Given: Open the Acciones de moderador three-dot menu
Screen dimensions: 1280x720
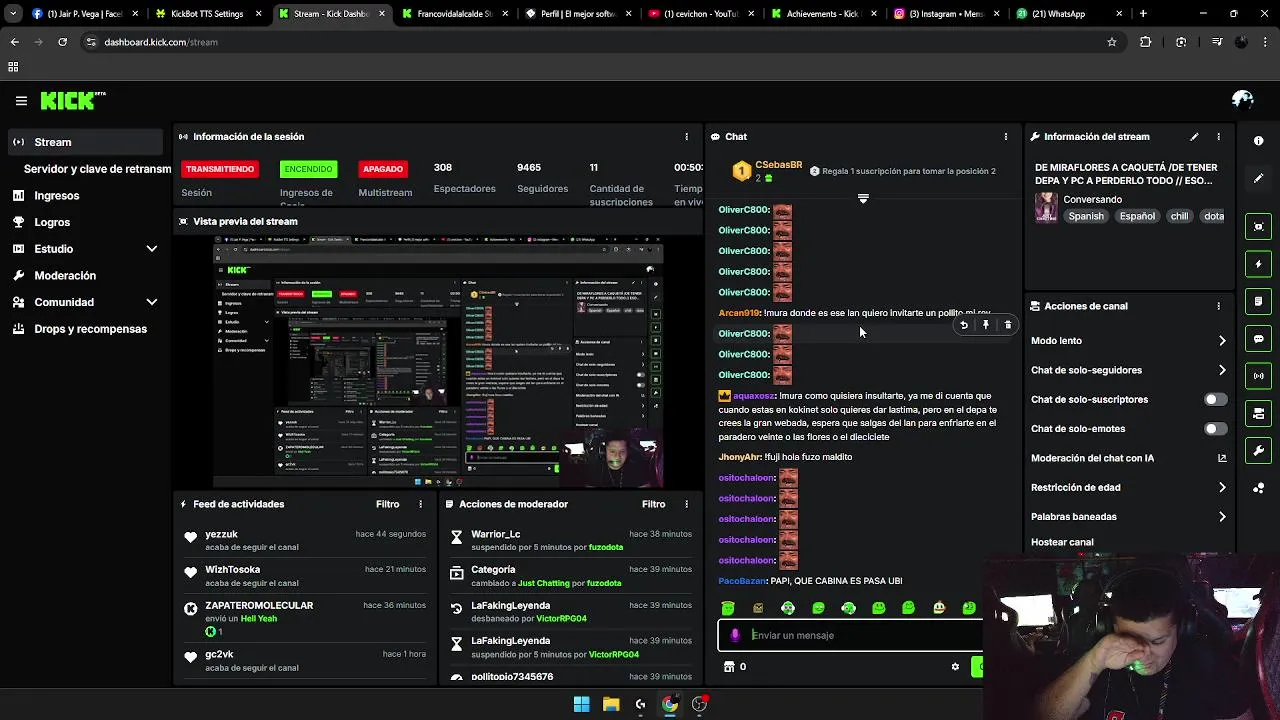Looking at the screenshot, I should pos(686,504).
